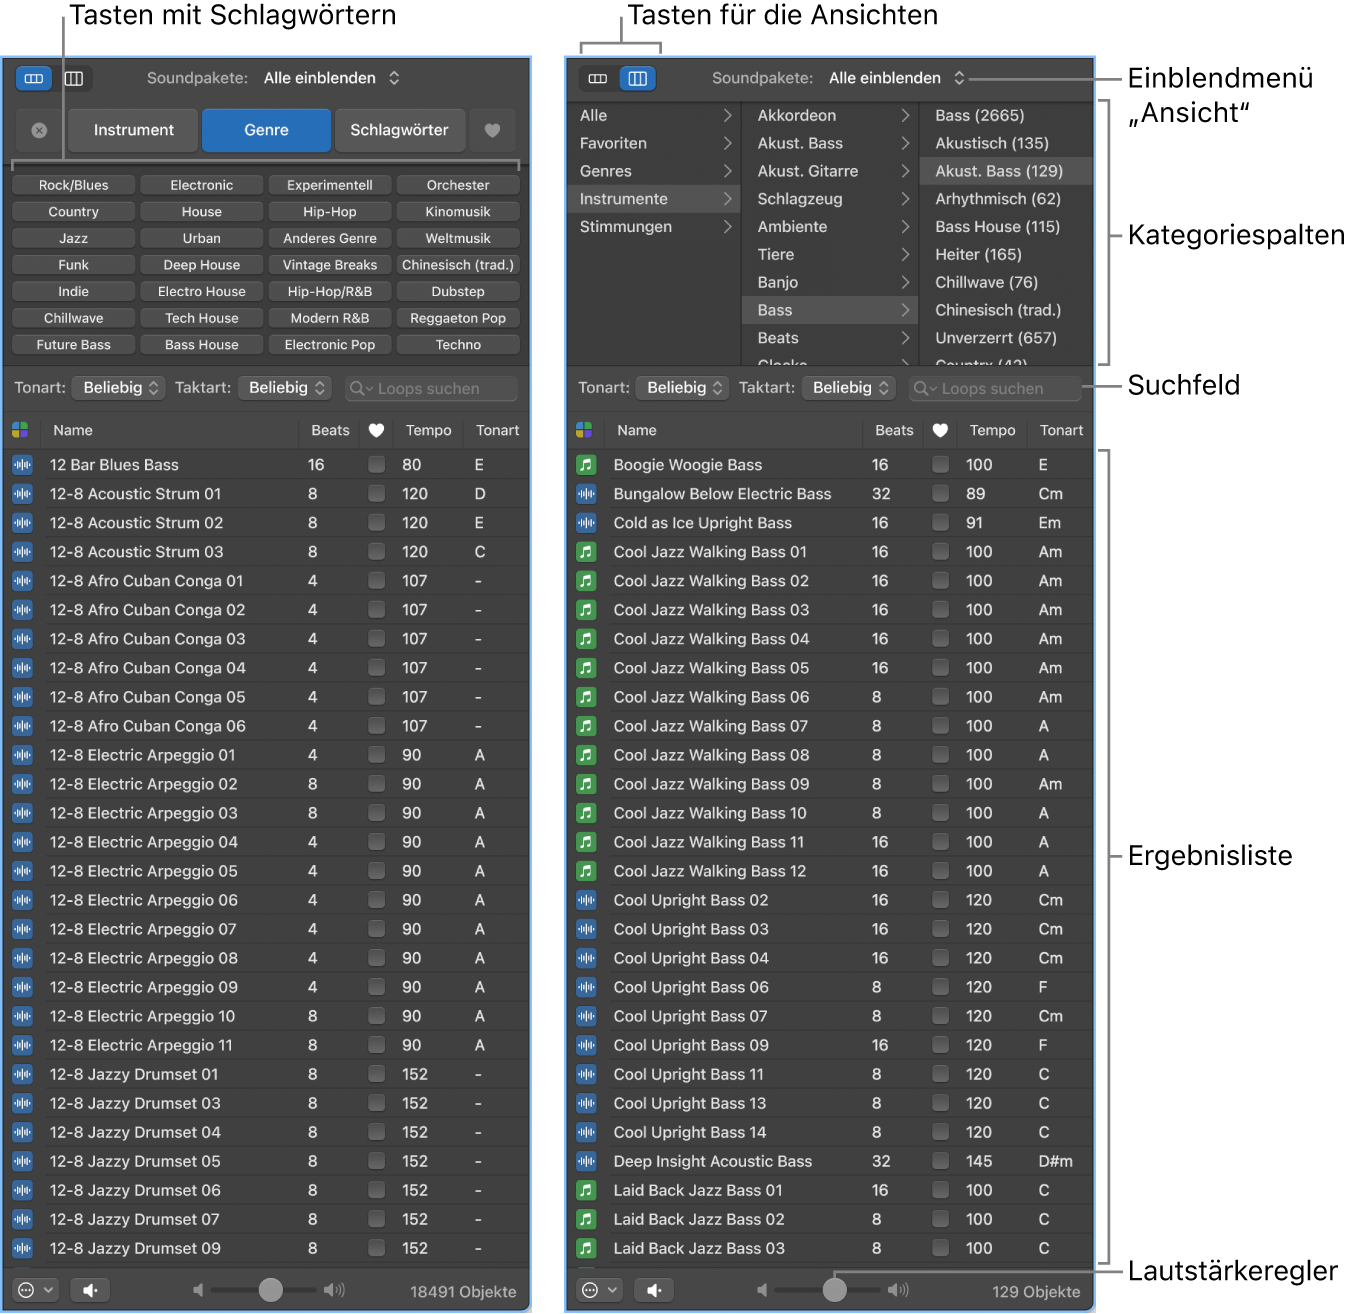The width and height of the screenshot is (1354, 1314).
Task: Click audio loop icon for 12 Bar Blues Bass
Action: click(x=22, y=465)
